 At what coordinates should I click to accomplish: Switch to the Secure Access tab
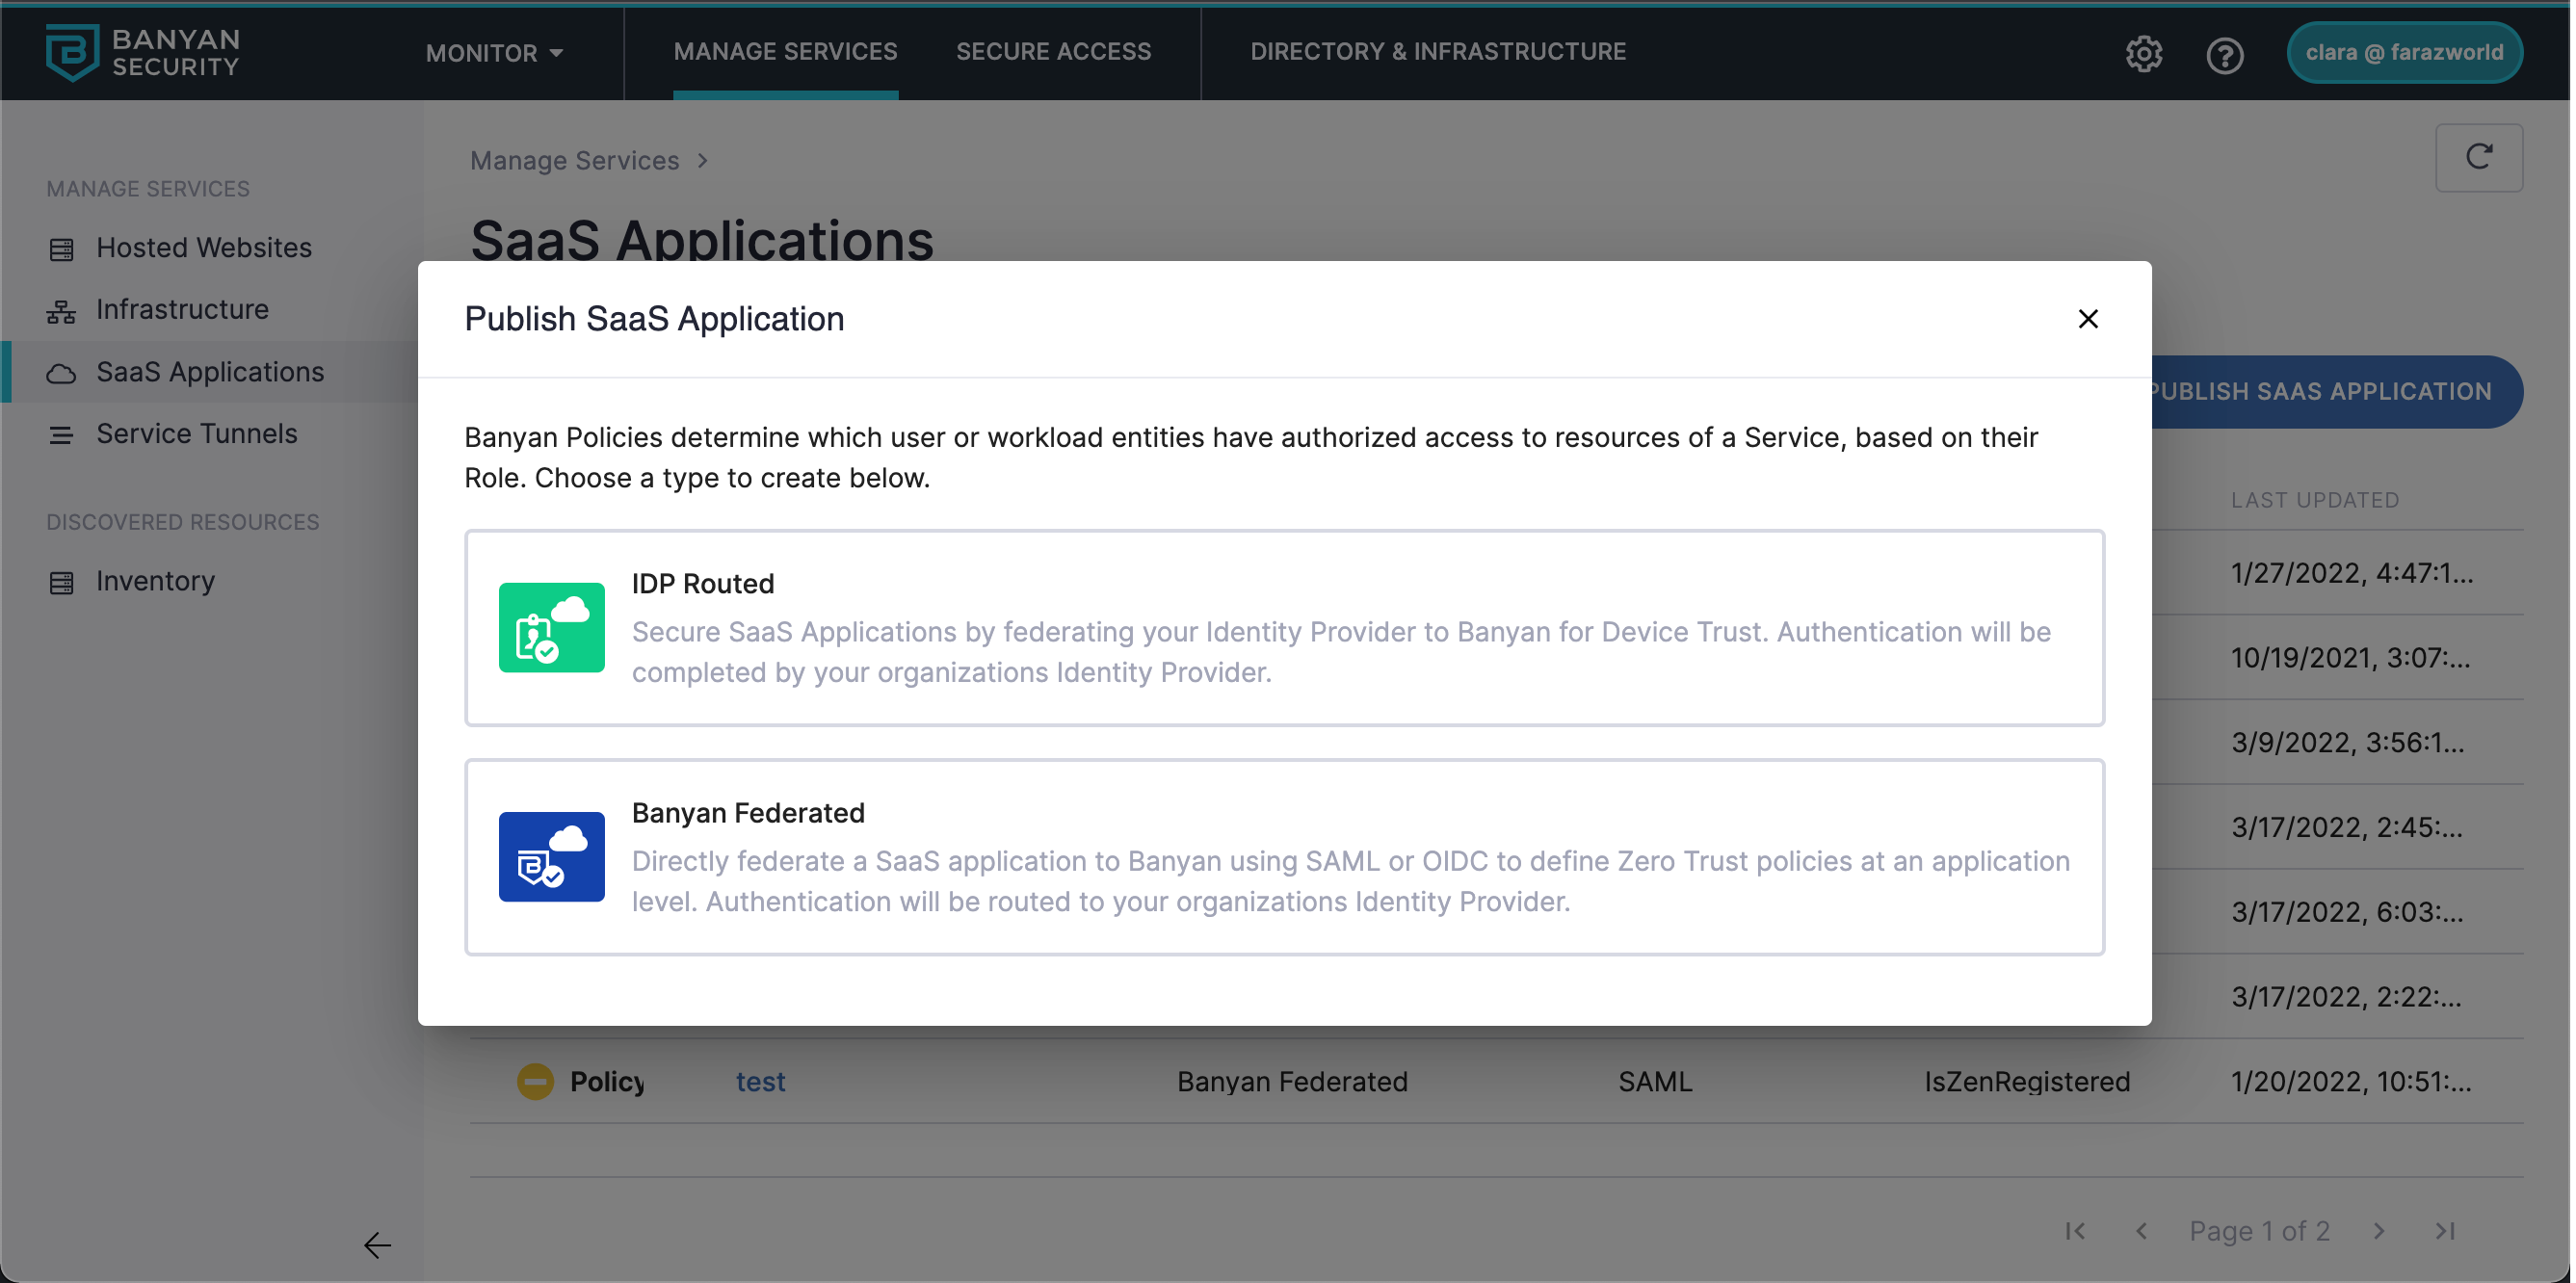tap(1053, 51)
